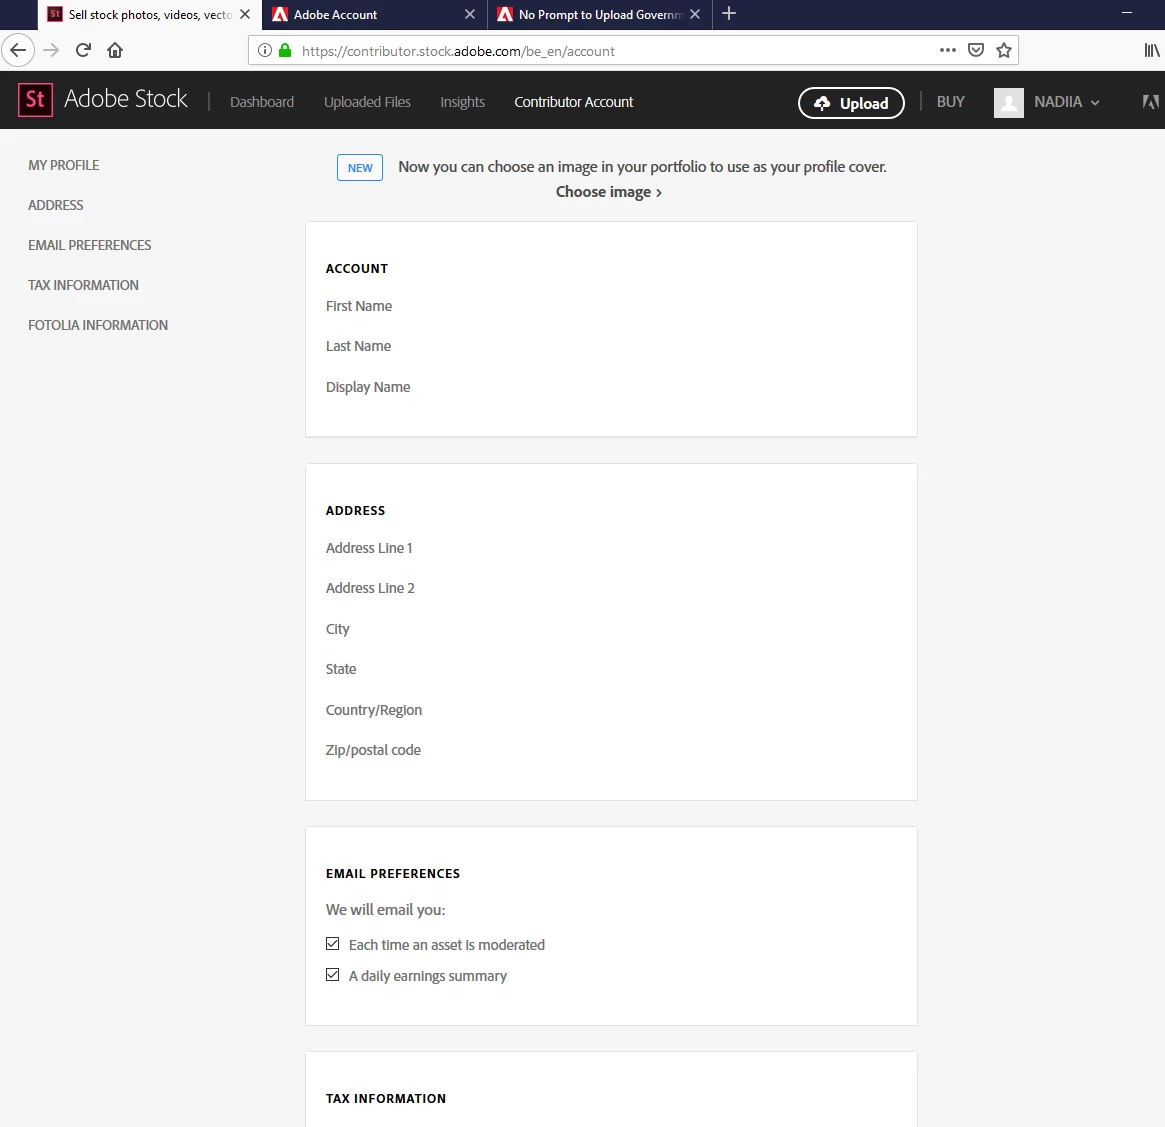Click the NADIIA profile avatar image

click(1008, 103)
